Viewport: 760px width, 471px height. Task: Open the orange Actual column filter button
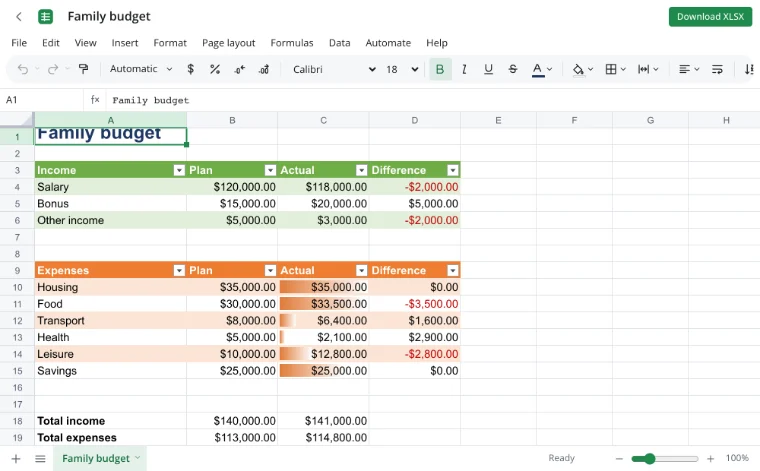[x=362, y=270]
